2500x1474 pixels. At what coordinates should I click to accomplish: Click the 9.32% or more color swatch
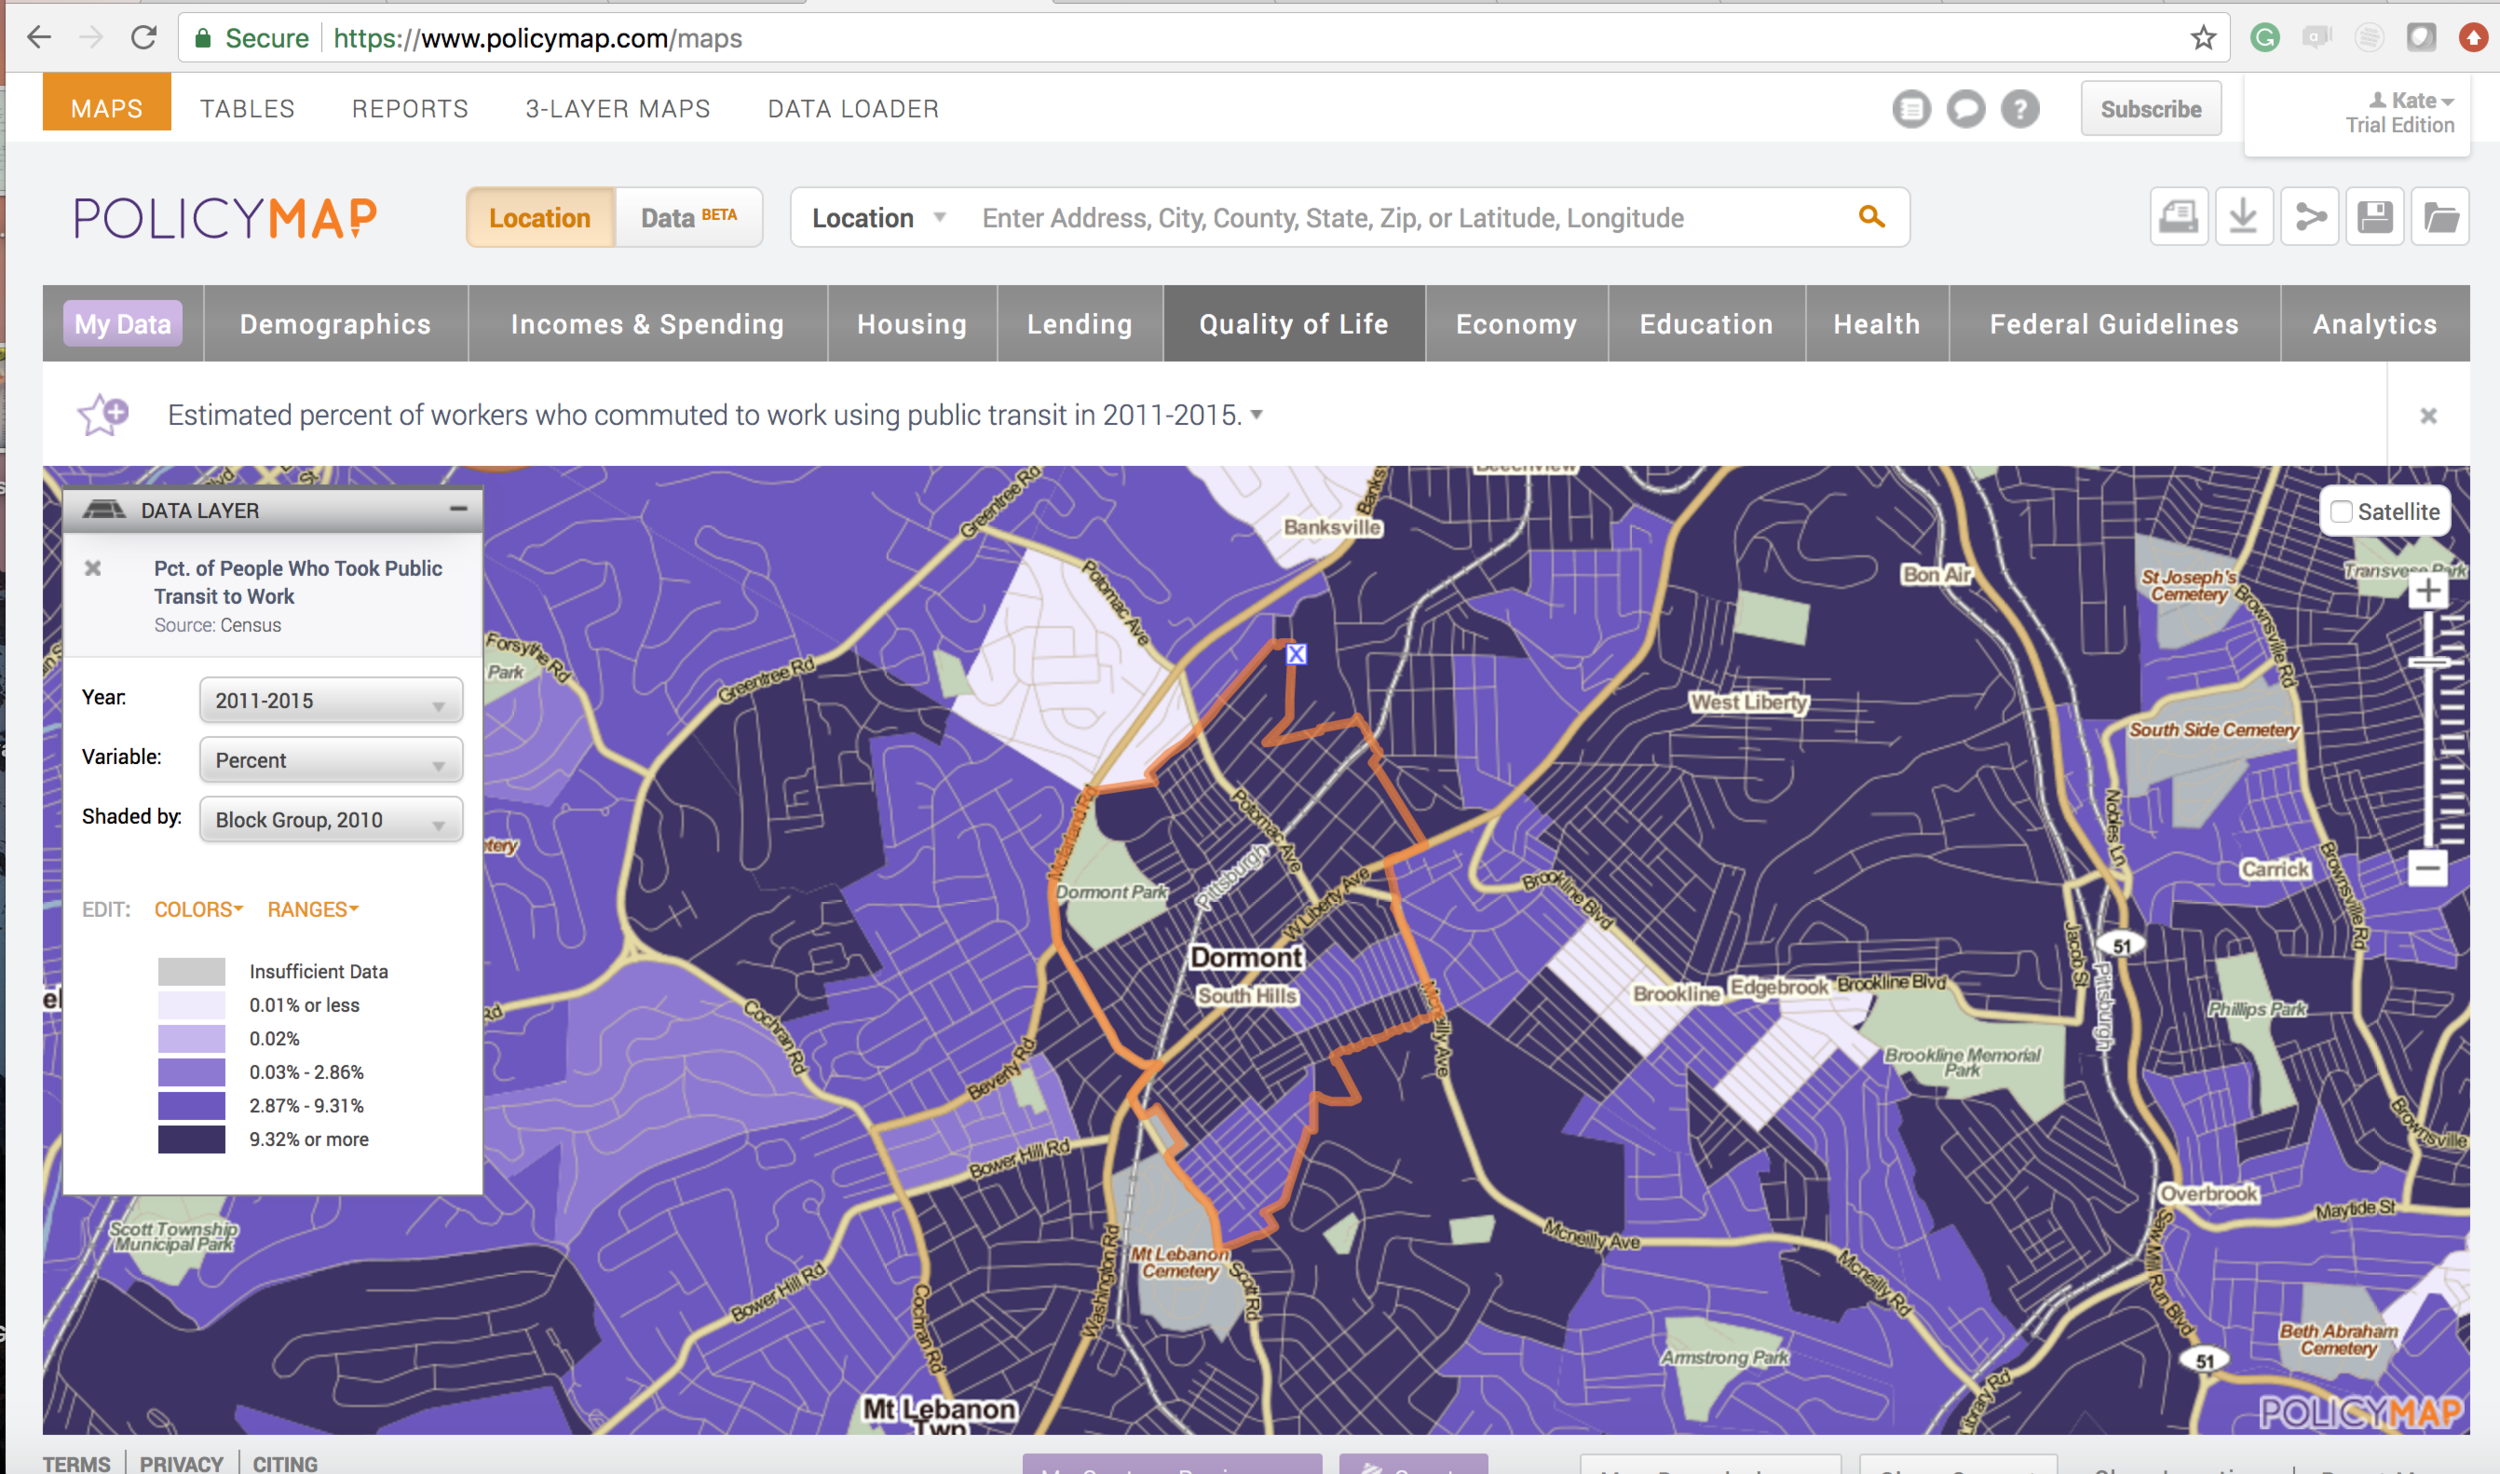[191, 1139]
